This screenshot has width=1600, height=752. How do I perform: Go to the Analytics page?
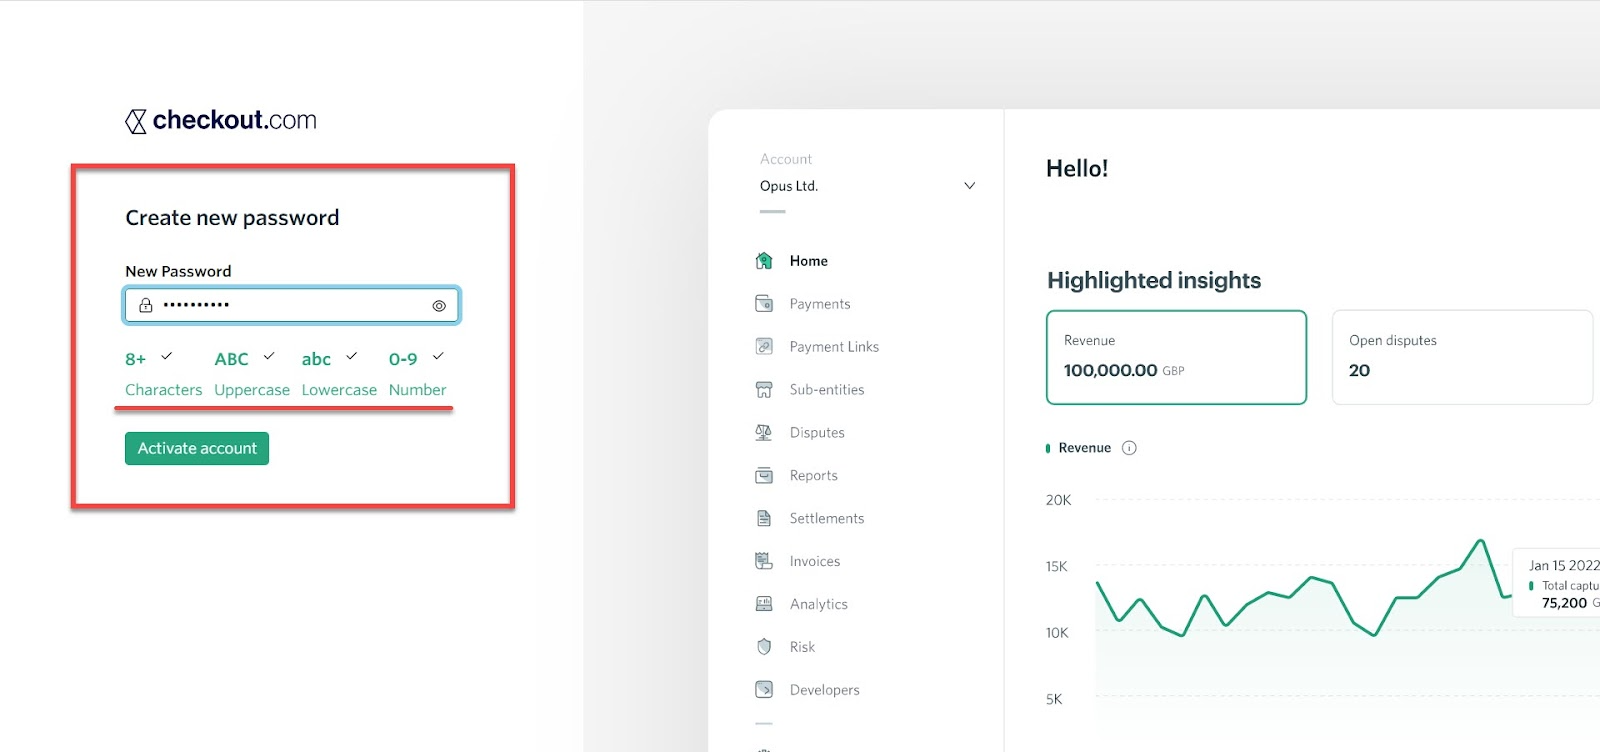coord(819,604)
